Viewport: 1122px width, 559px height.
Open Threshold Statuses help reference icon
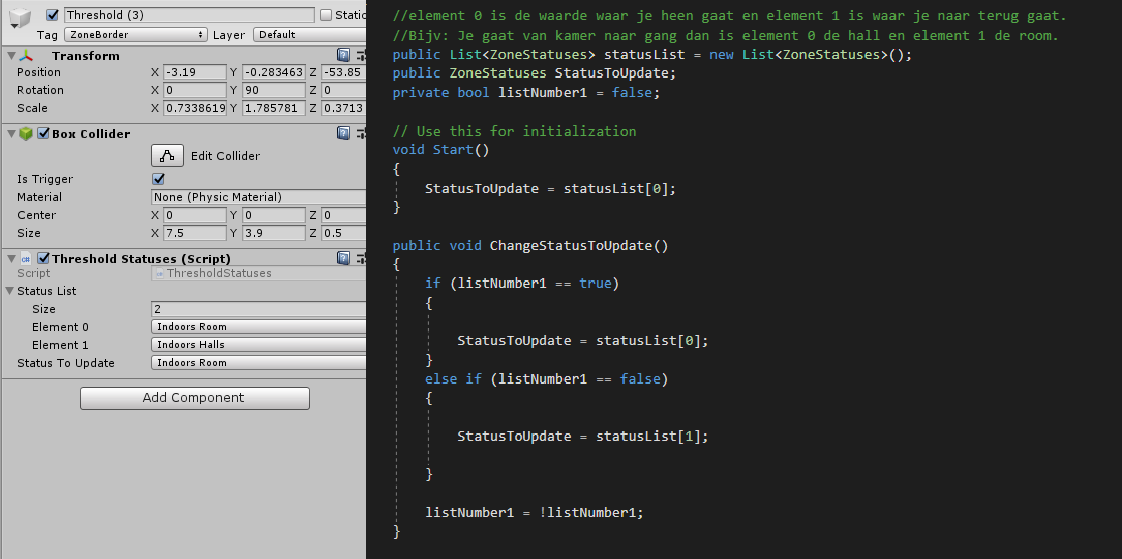[x=343, y=258]
